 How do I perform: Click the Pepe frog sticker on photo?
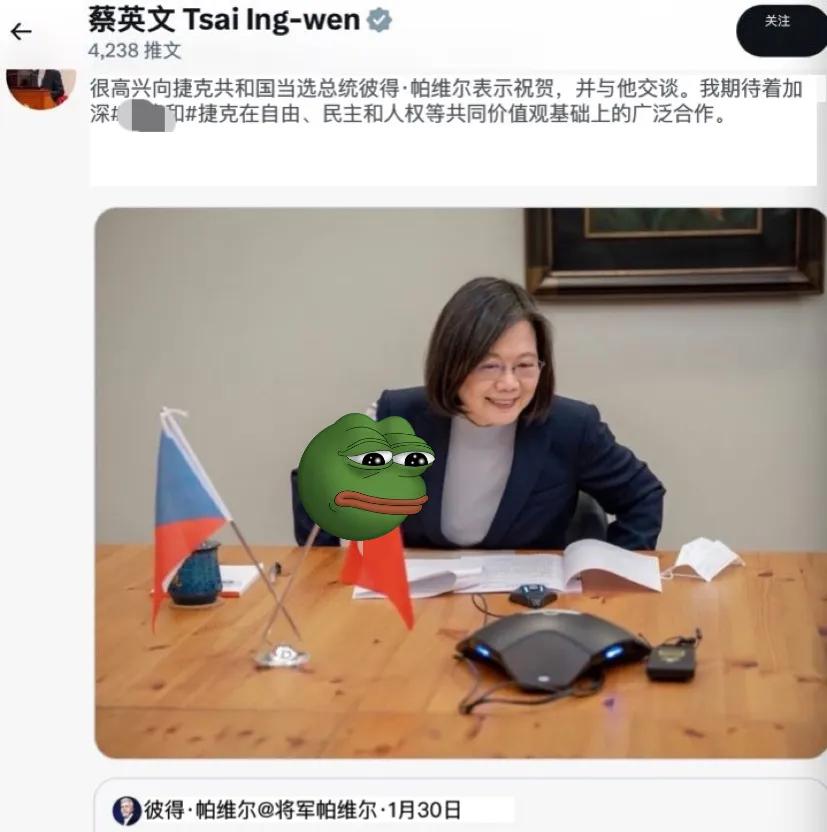pyautogui.click(x=365, y=475)
